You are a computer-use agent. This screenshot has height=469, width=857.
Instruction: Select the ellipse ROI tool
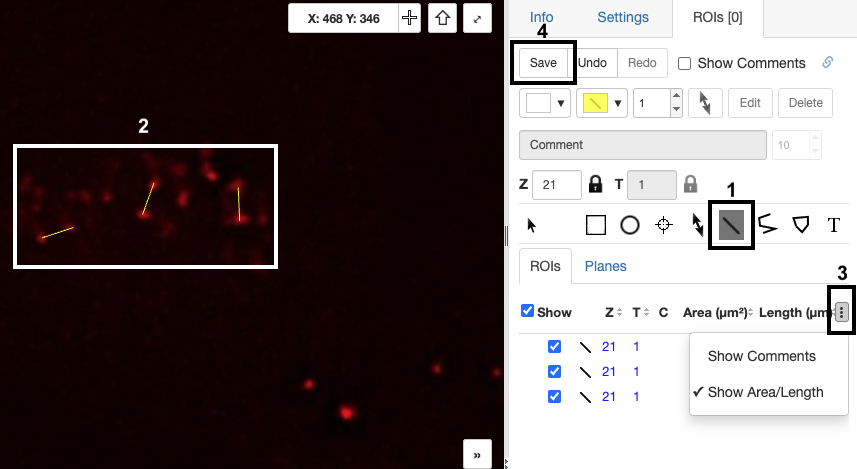click(x=630, y=225)
